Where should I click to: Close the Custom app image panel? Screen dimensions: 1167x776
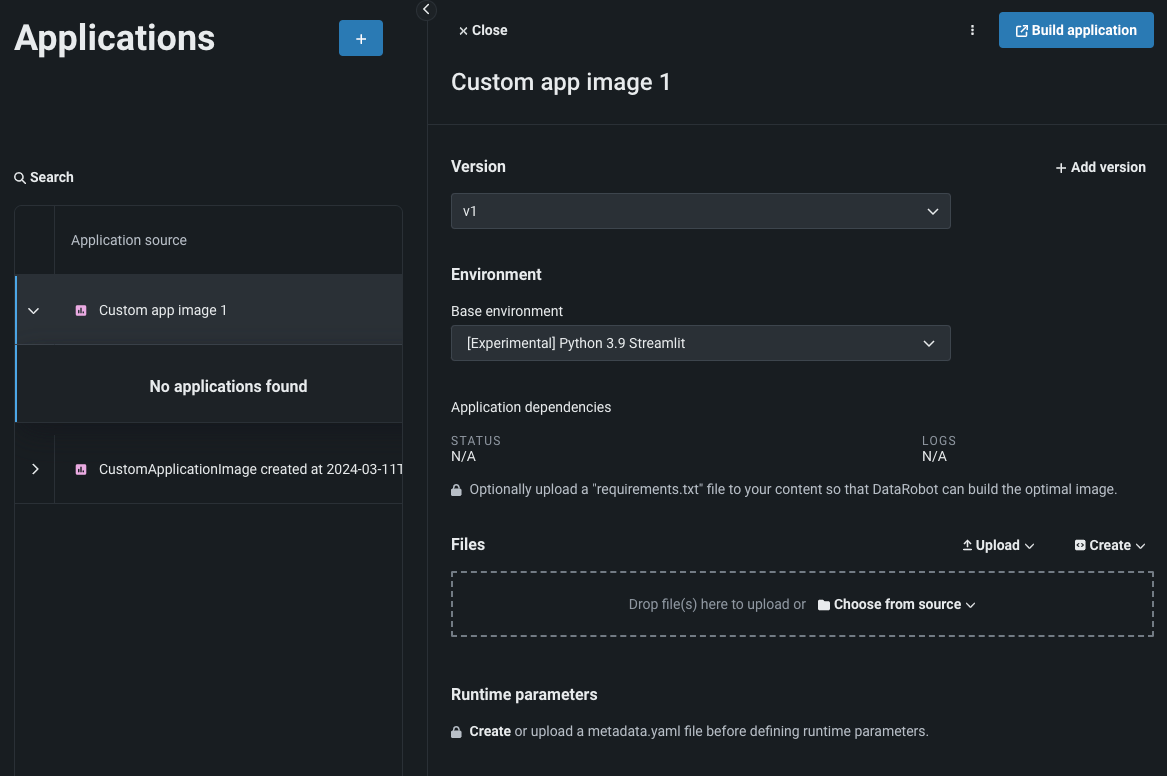pyautogui.click(x=483, y=31)
